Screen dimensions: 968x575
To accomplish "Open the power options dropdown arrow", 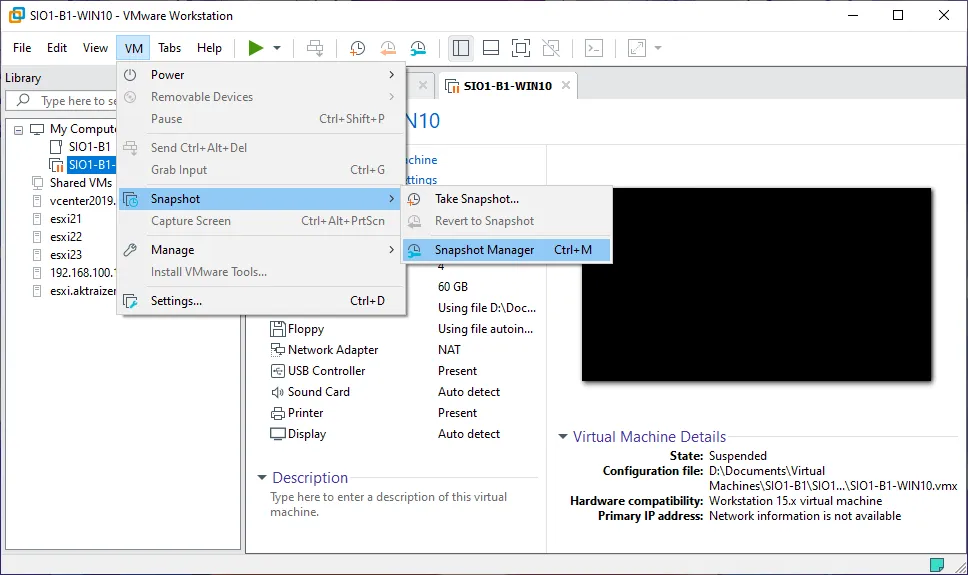I will click(277, 48).
